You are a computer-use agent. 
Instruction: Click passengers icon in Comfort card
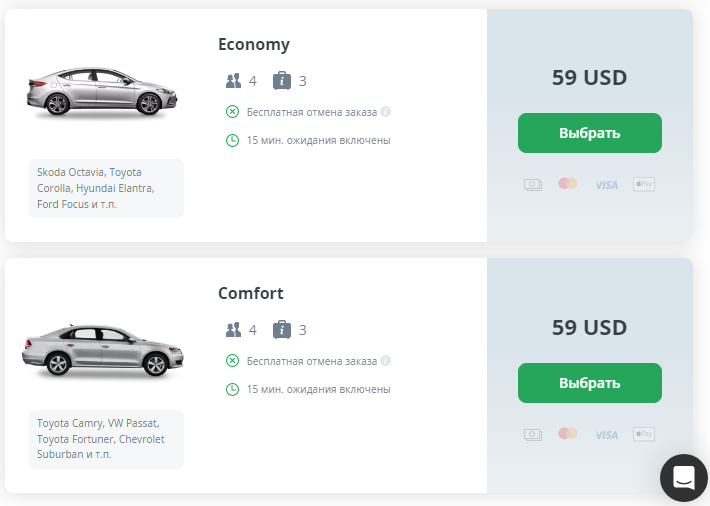tap(234, 330)
